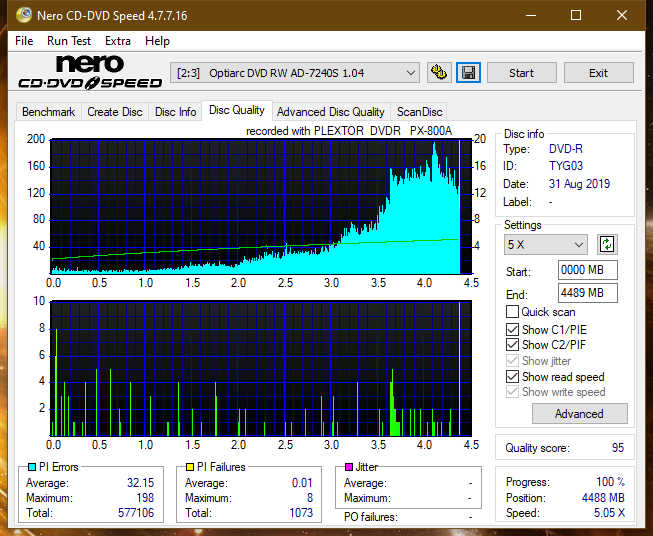Click the date 31 Aug 2019
The height and width of the screenshot is (536, 653).
pos(579,184)
